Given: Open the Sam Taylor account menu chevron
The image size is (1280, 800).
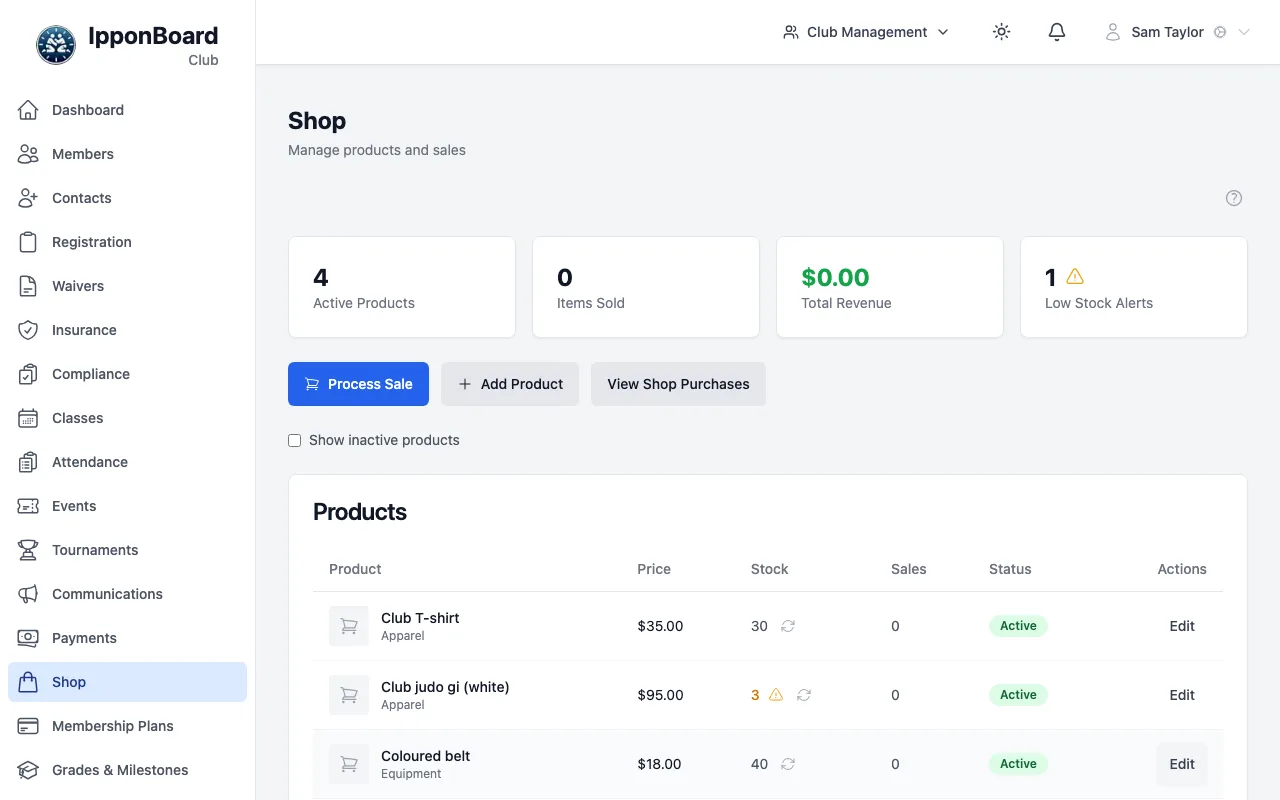Looking at the screenshot, I should (1244, 32).
